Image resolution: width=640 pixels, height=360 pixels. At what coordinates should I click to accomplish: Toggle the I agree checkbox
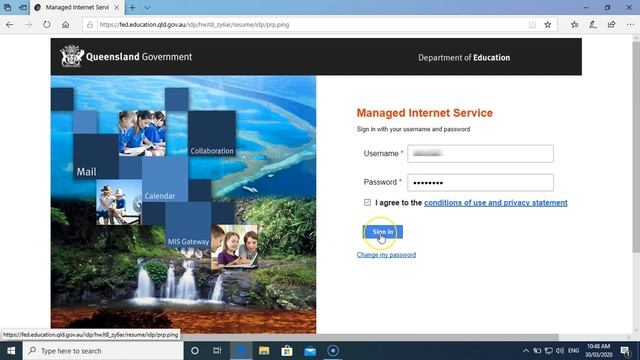tap(367, 202)
